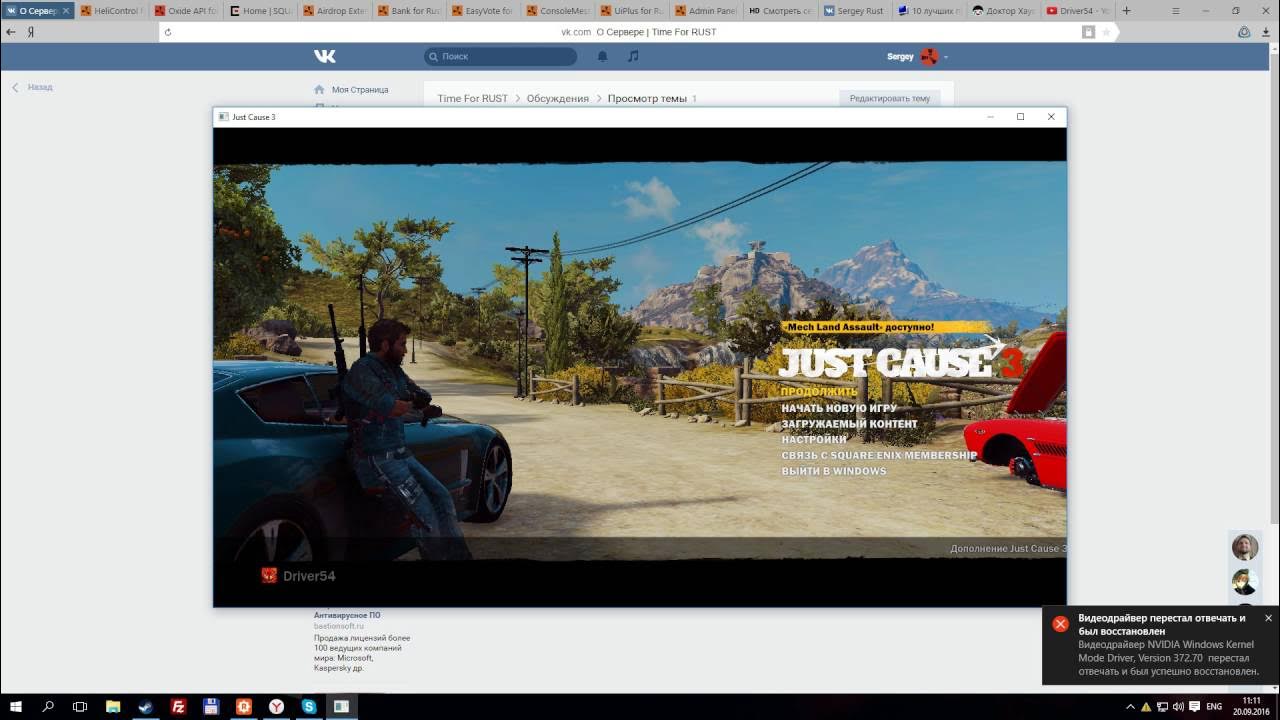Click the Mech Land Assault доступно banner
This screenshot has width=1280, height=720.
[886, 327]
